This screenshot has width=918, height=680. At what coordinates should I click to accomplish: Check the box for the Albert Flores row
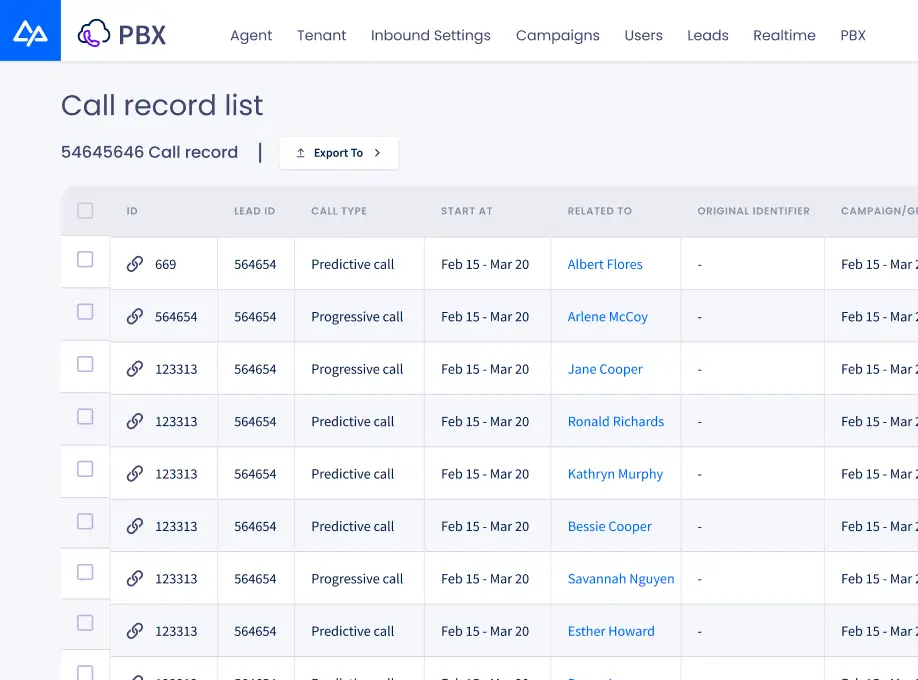point(85,259)
